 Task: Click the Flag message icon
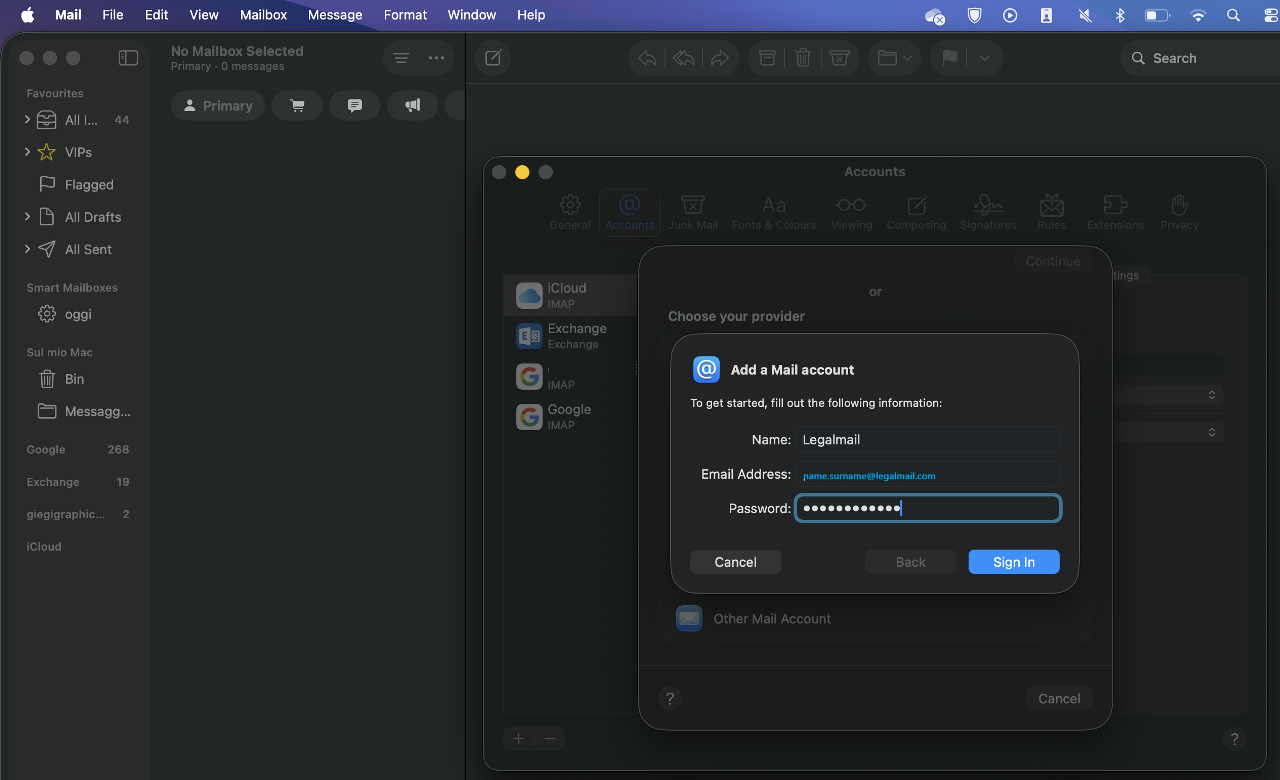[x=950, y=58]
